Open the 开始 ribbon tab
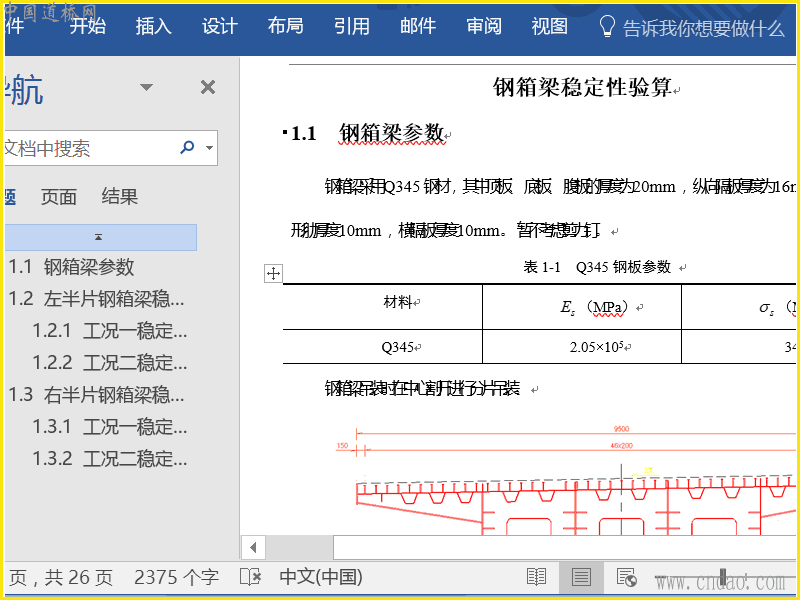The width and height of the screenshot is (800, 600). point(88,26)
